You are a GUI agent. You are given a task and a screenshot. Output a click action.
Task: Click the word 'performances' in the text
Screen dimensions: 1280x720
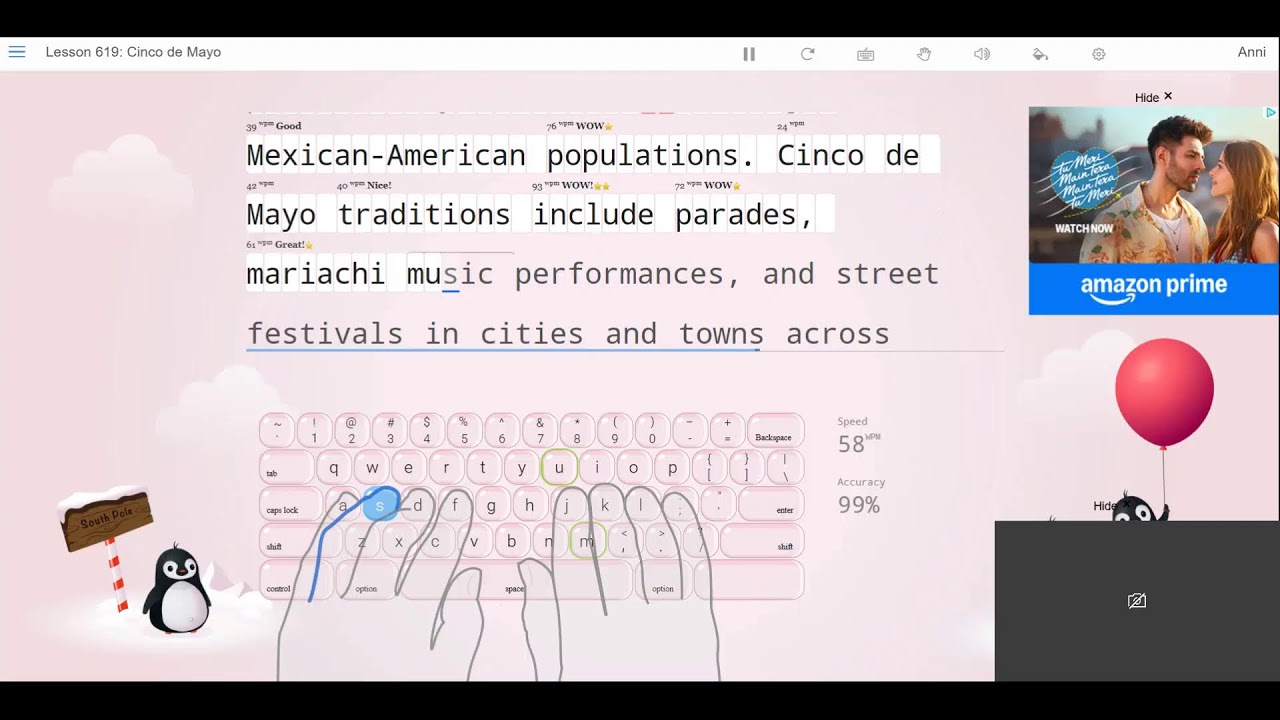coord(618,274)
